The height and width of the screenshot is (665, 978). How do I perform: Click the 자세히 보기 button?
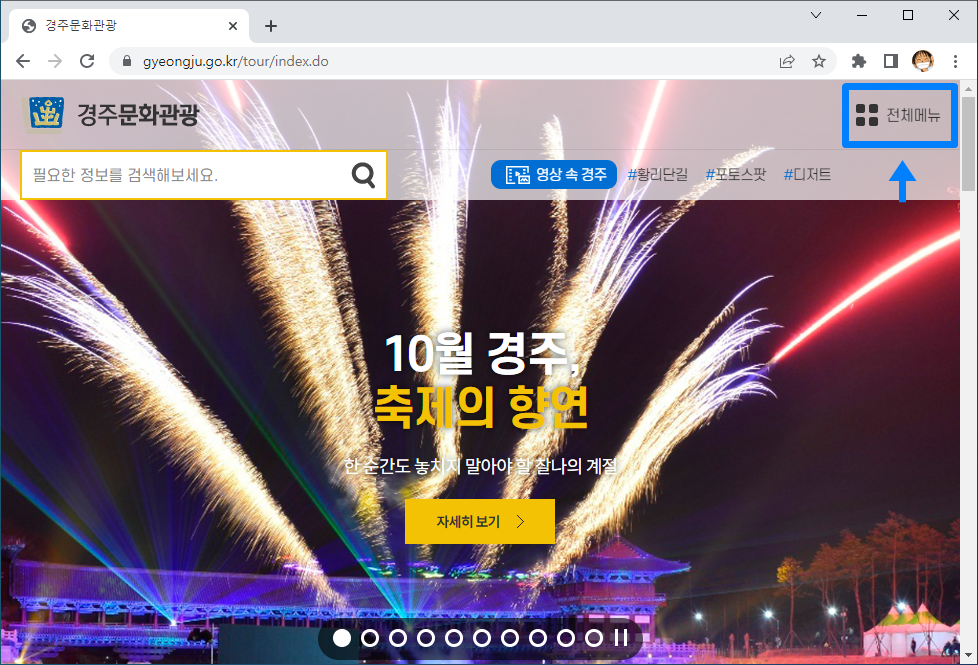point(480,522)
